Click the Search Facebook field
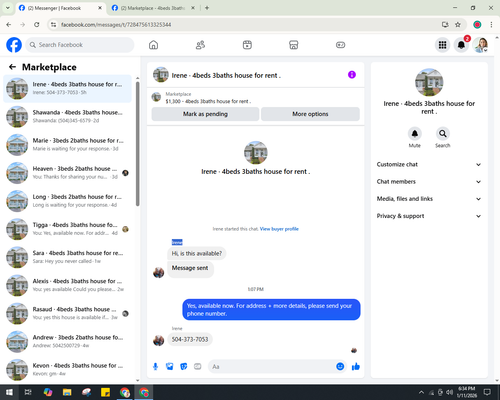The image size is (500, 400). (x=80, y=45)
